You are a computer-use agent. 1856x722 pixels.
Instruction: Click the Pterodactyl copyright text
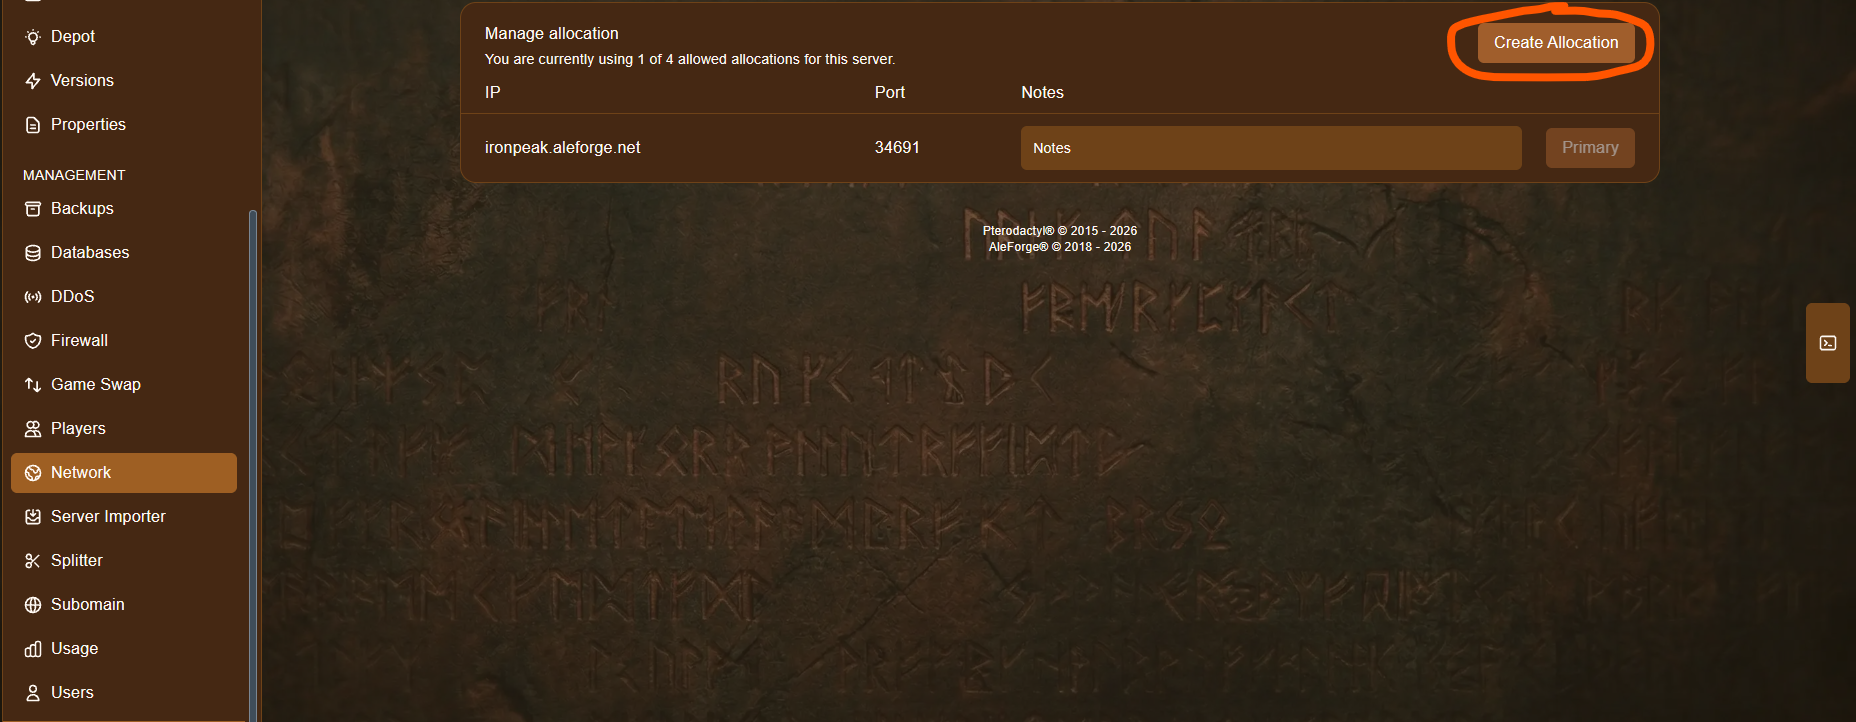coord(1060,230)
